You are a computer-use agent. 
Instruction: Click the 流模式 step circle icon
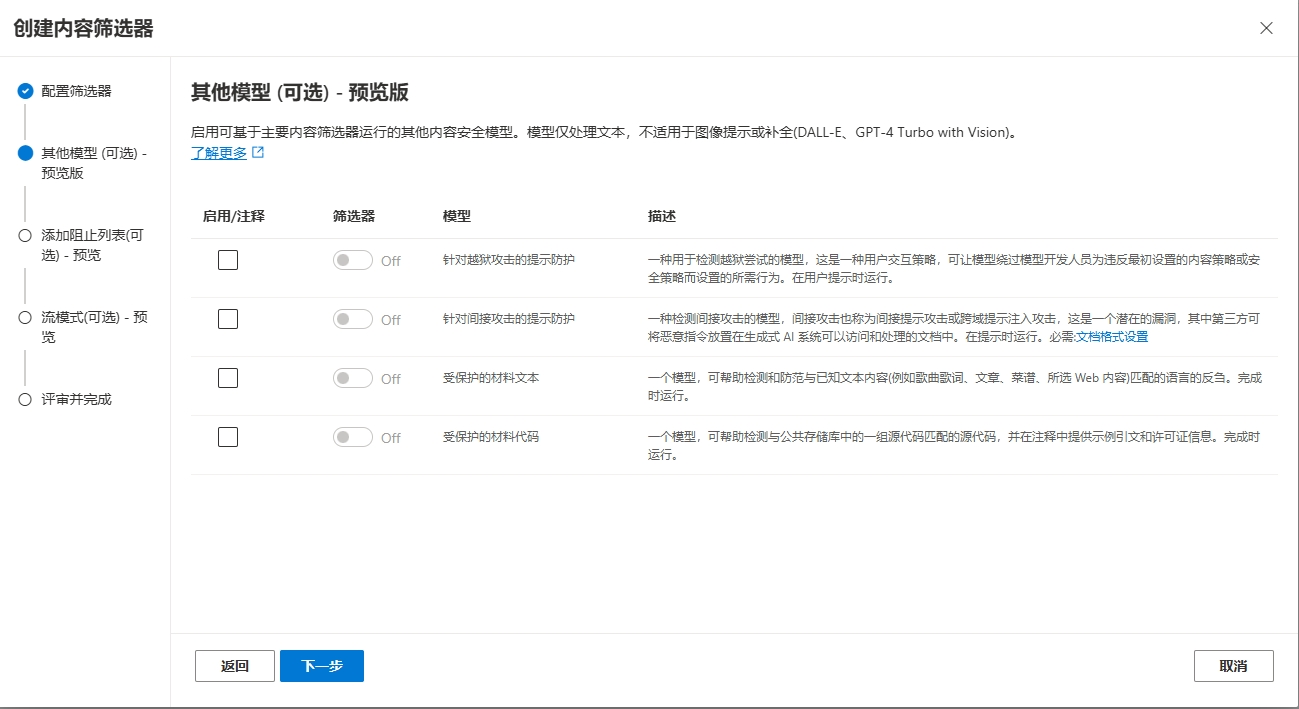point(25,317)
